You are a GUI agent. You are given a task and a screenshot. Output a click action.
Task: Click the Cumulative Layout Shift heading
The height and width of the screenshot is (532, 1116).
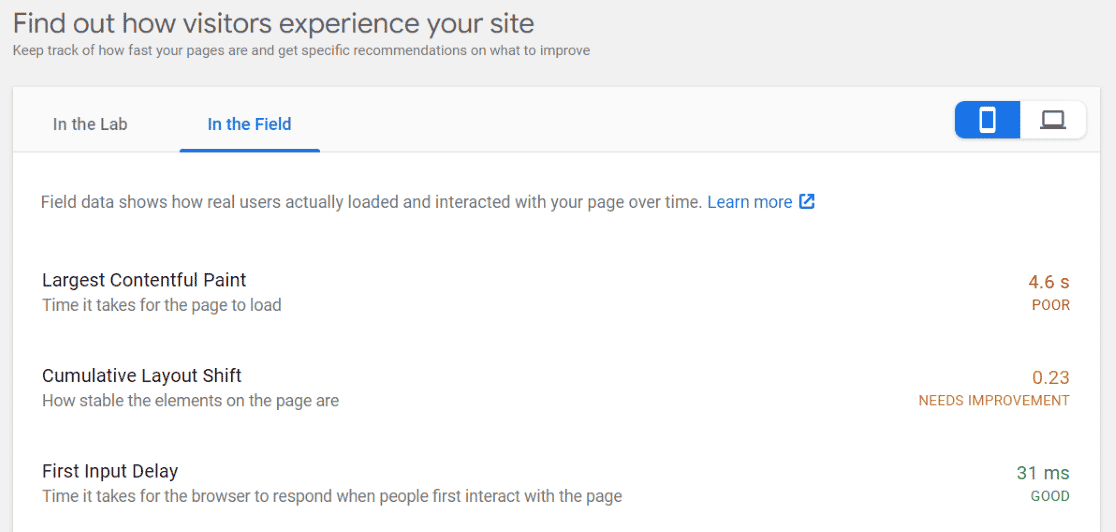142,375
